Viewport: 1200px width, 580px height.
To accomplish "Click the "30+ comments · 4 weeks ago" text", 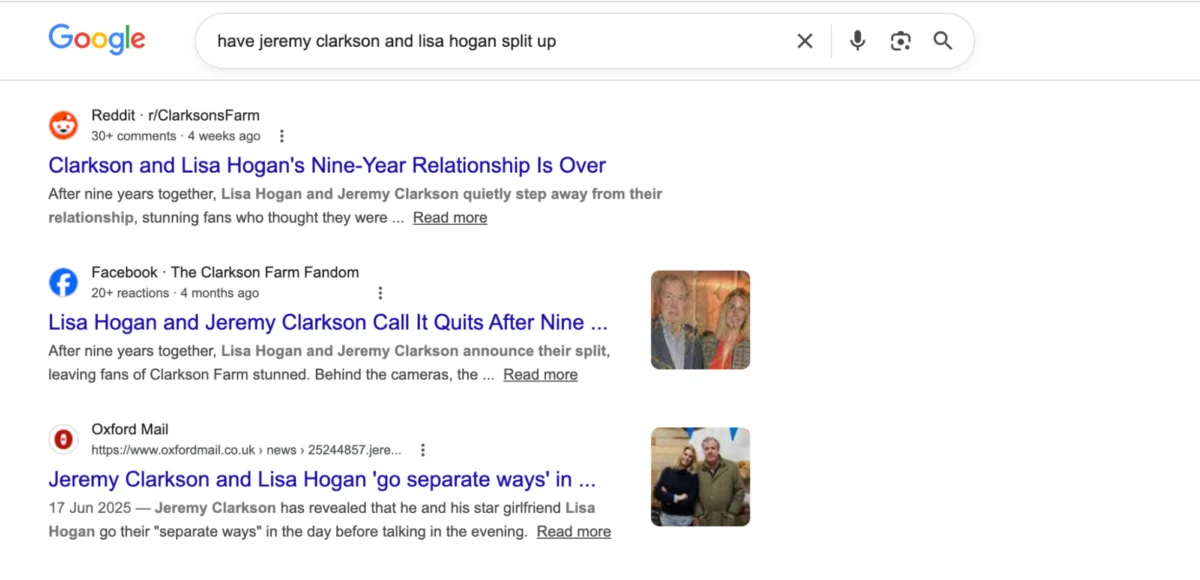I will pos(176,136).
